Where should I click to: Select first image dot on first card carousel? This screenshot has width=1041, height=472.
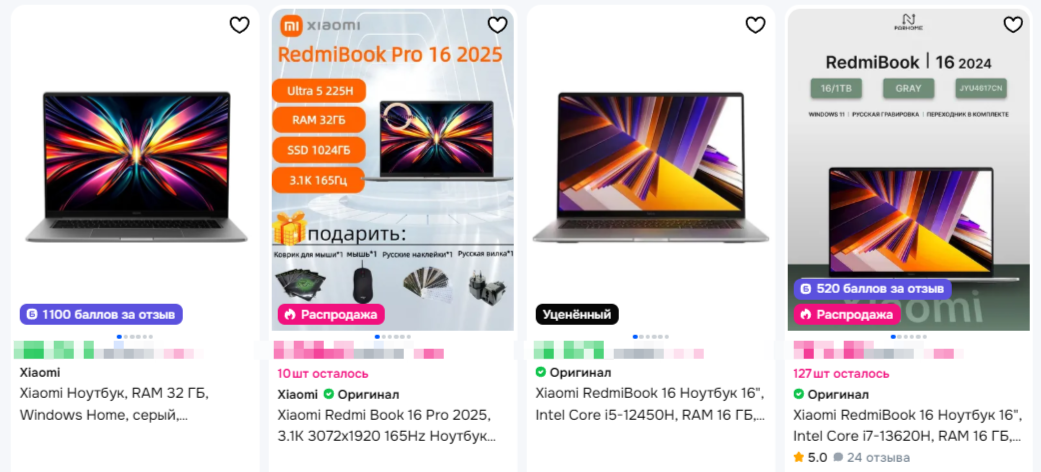tap(119, 337)
